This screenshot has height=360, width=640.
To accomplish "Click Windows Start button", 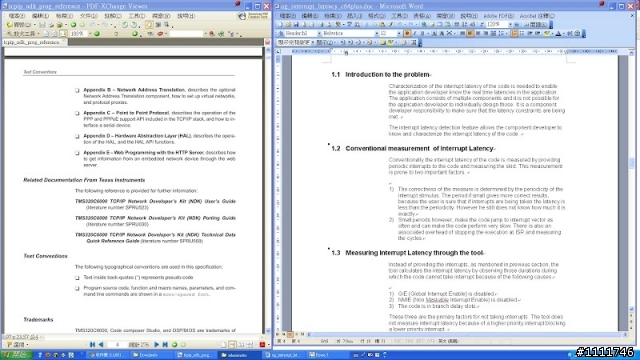I will coord(16,355).
